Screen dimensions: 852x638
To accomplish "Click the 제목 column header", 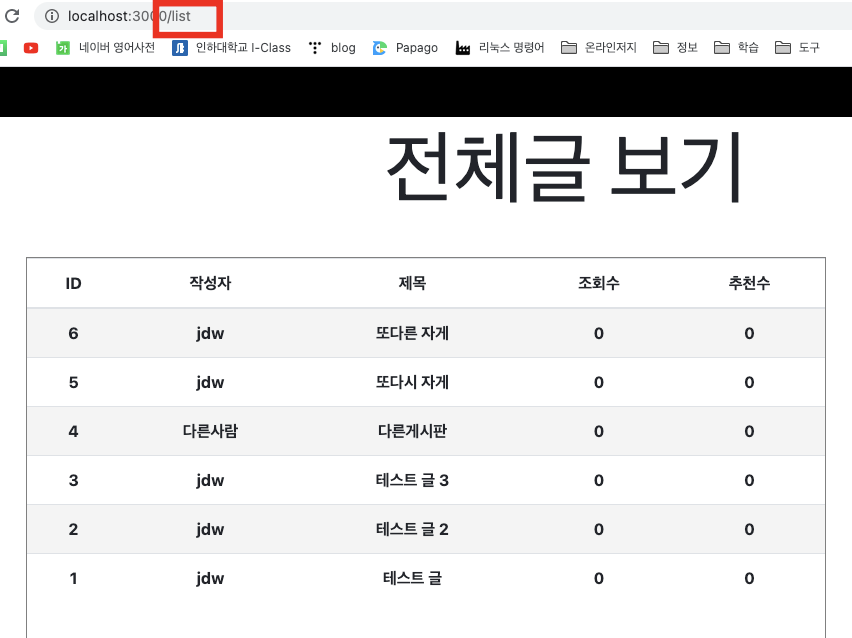I will [x=412, y=283].
